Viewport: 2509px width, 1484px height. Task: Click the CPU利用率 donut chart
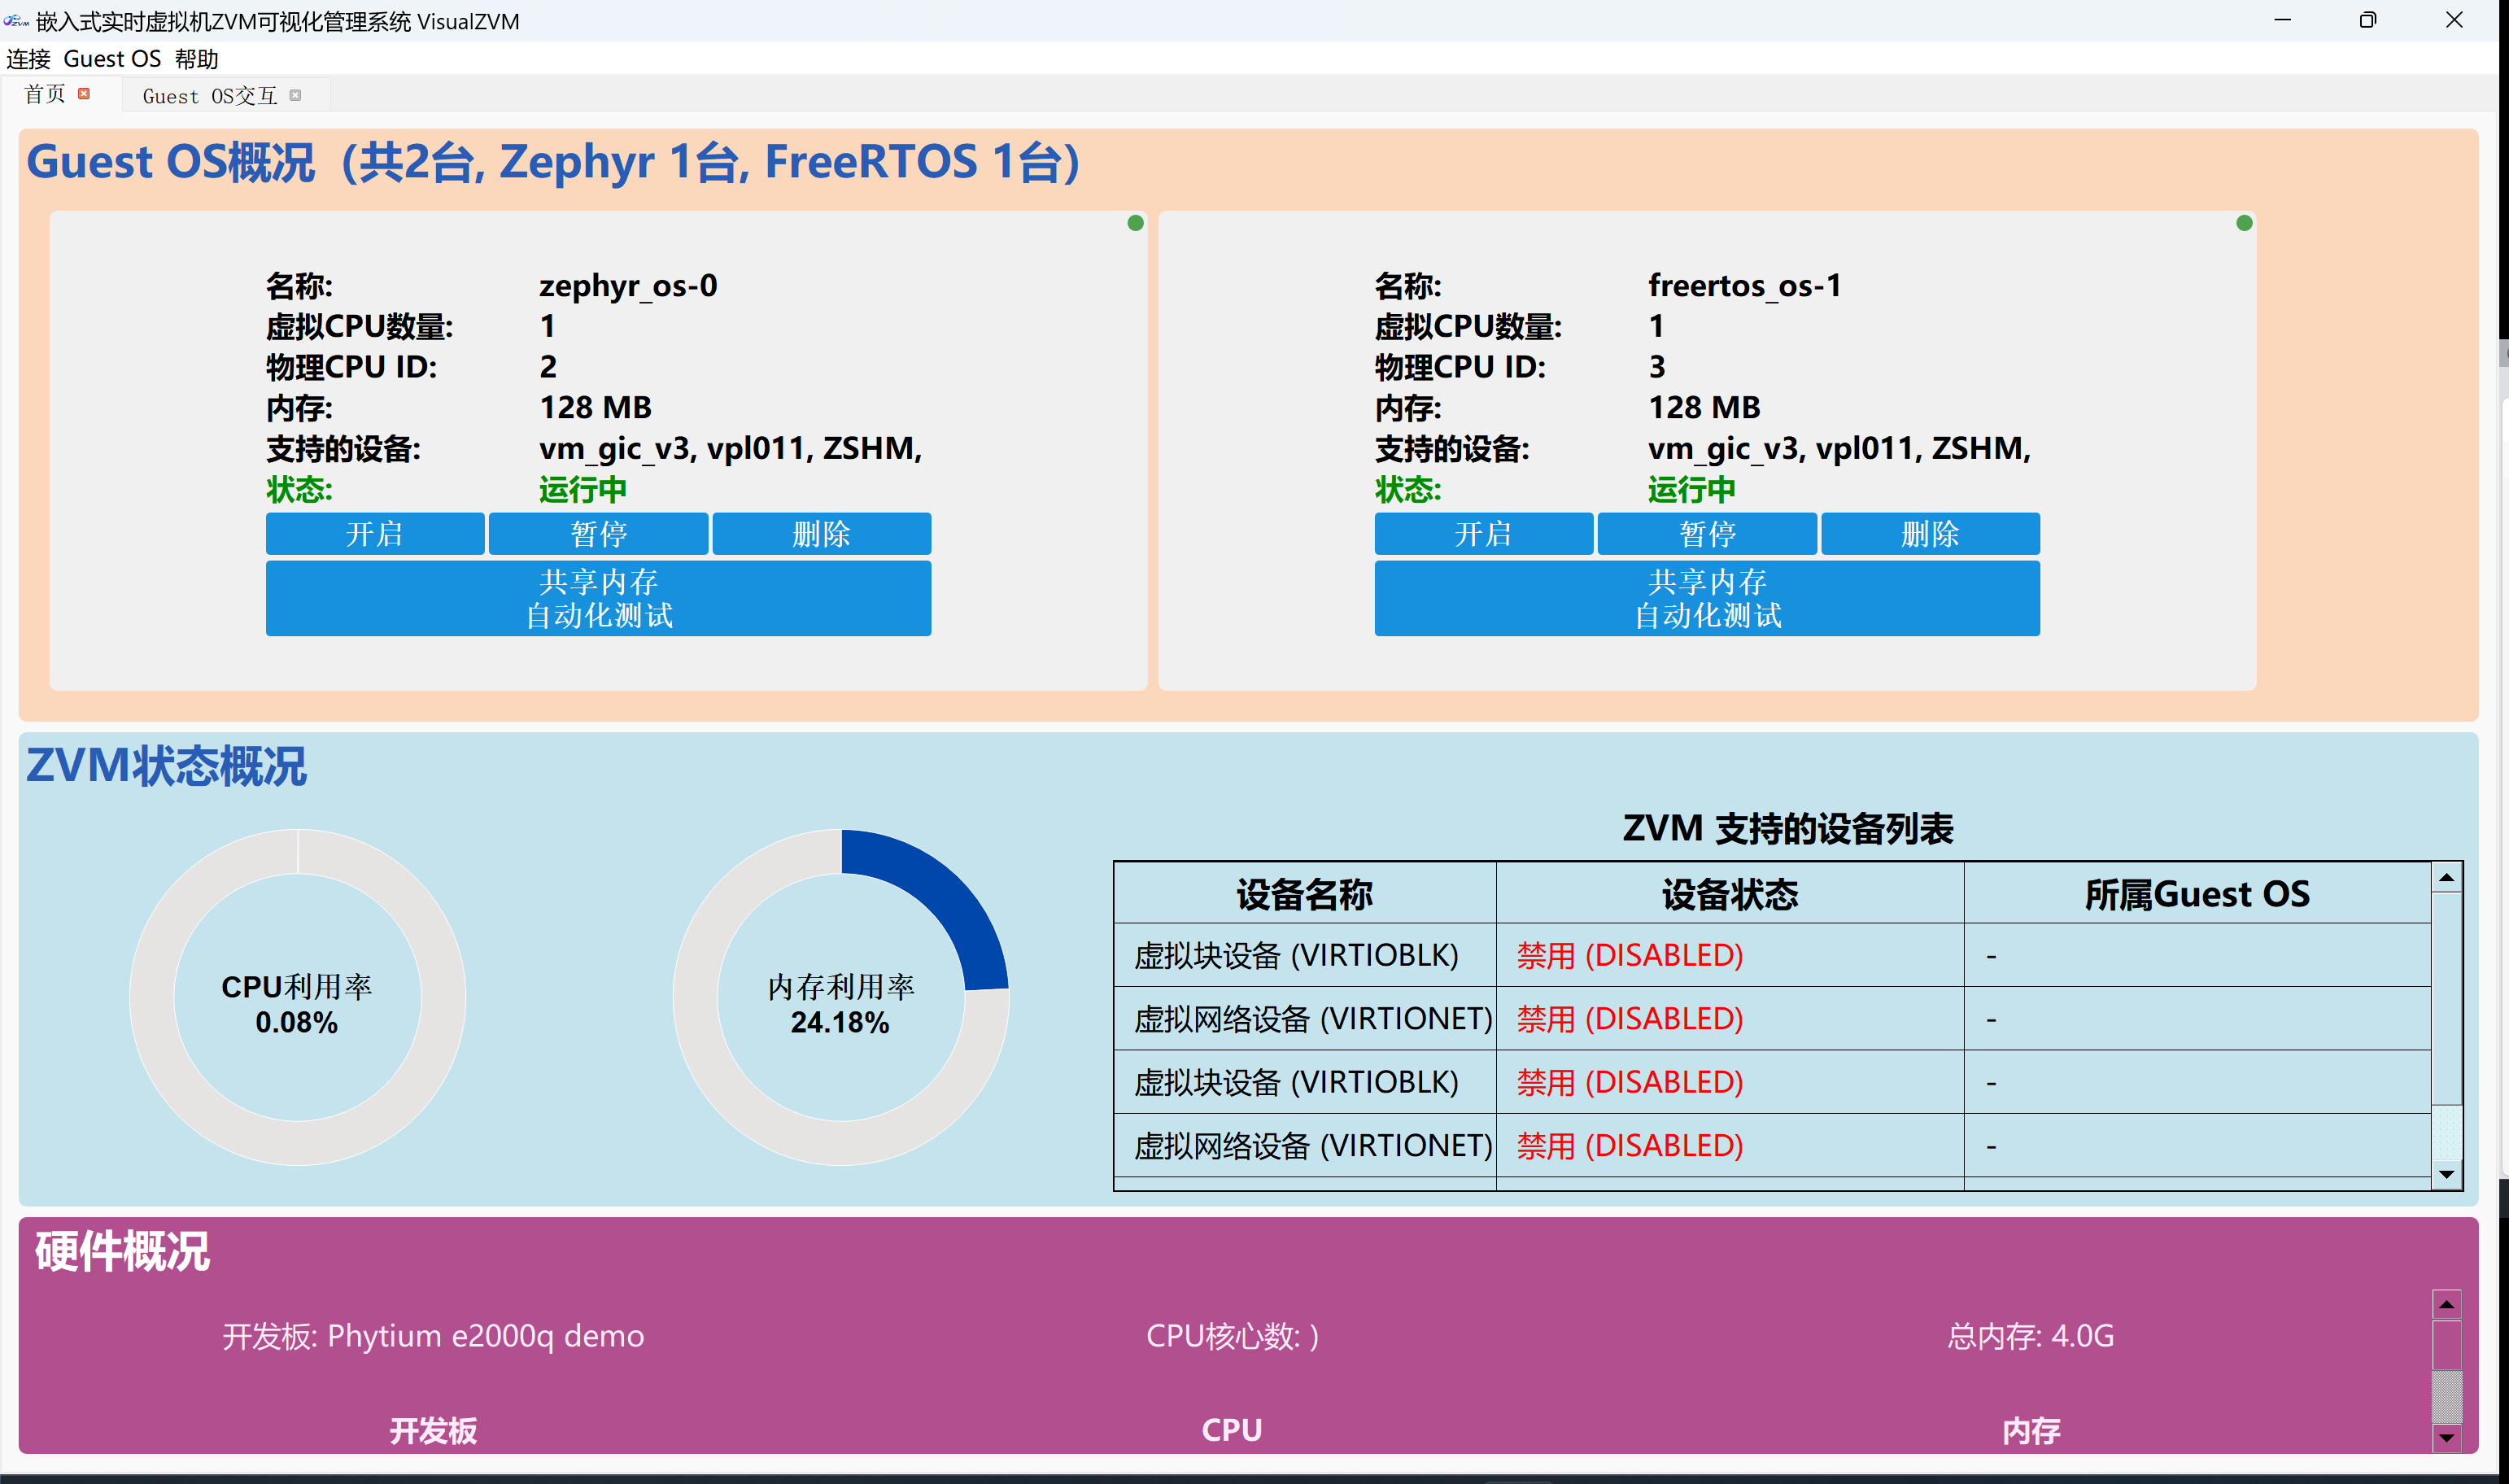tap(297, 997)
